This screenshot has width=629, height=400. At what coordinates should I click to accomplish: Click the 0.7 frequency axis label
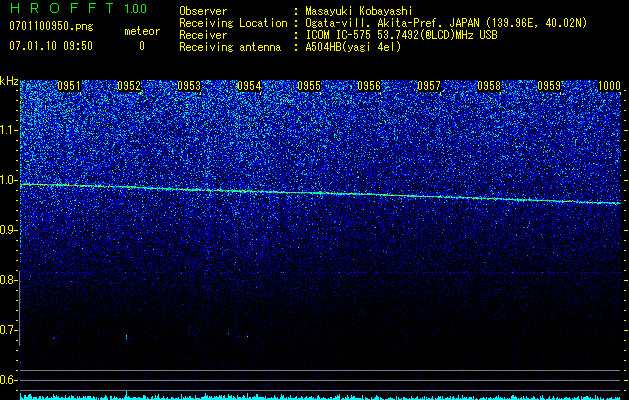coord(8,330)
